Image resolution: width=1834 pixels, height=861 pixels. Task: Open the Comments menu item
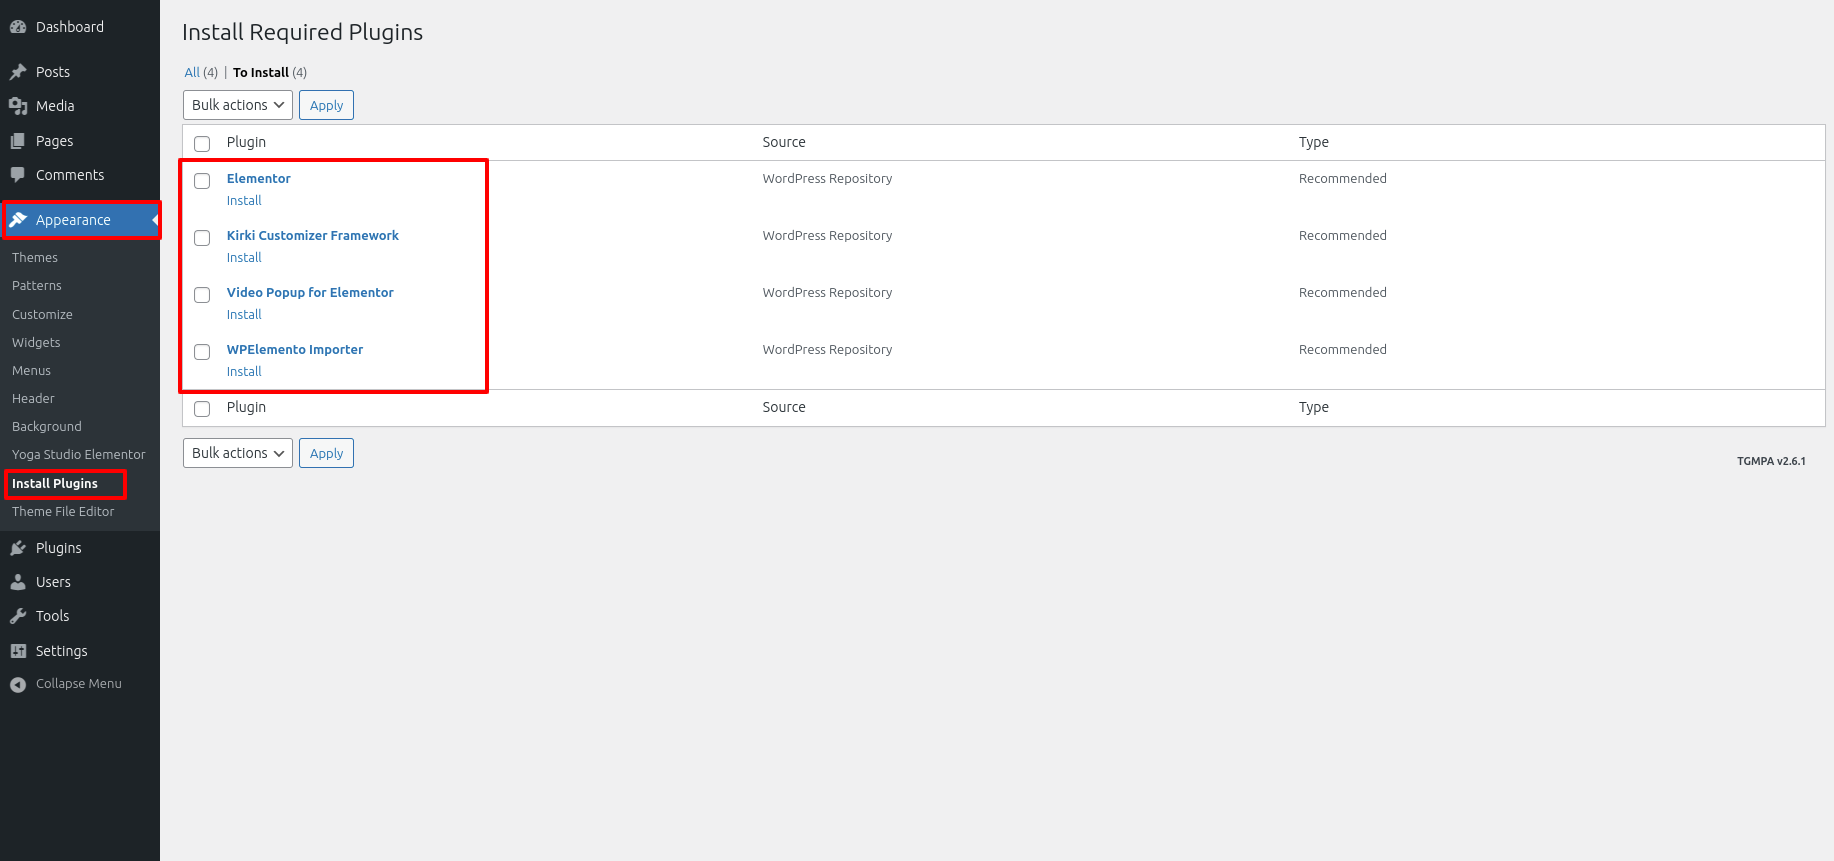80,175
